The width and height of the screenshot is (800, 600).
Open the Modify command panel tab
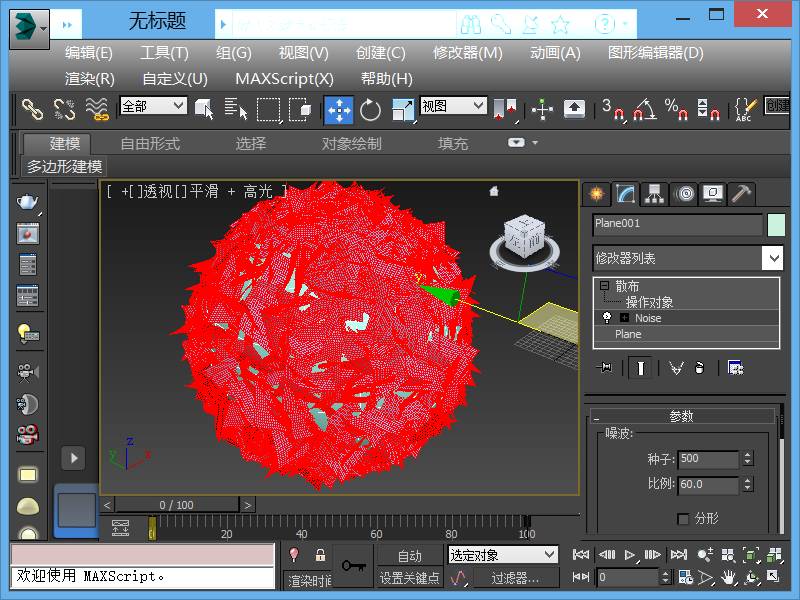(626, 194)
